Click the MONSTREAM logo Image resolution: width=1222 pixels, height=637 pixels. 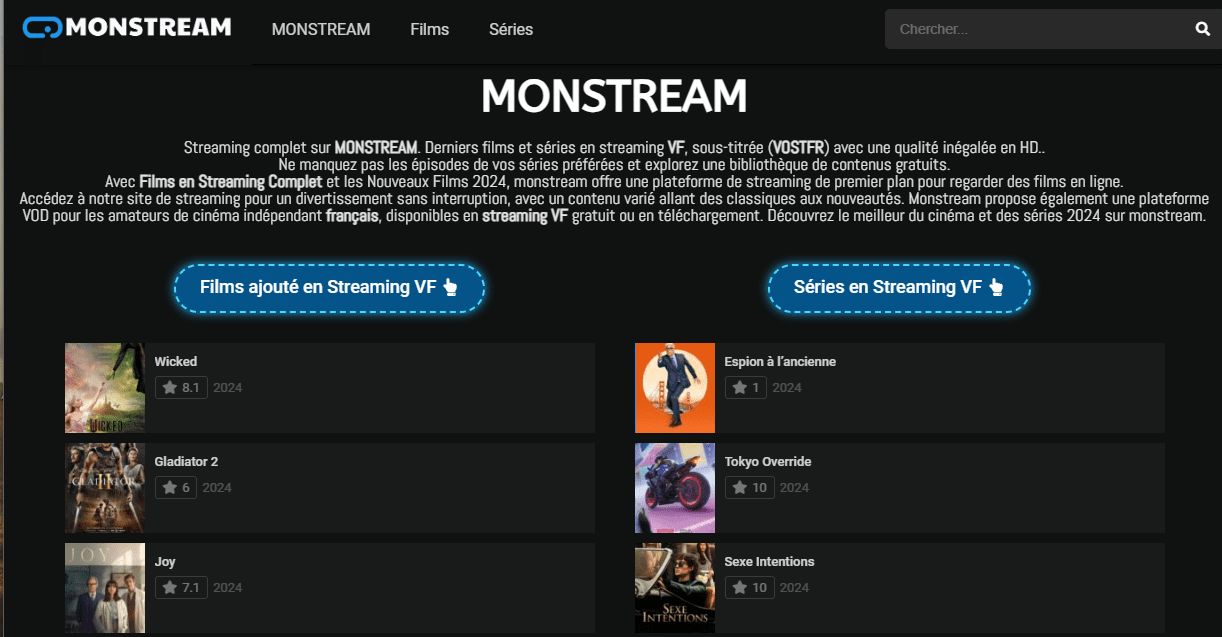click(x=127, y=27)
